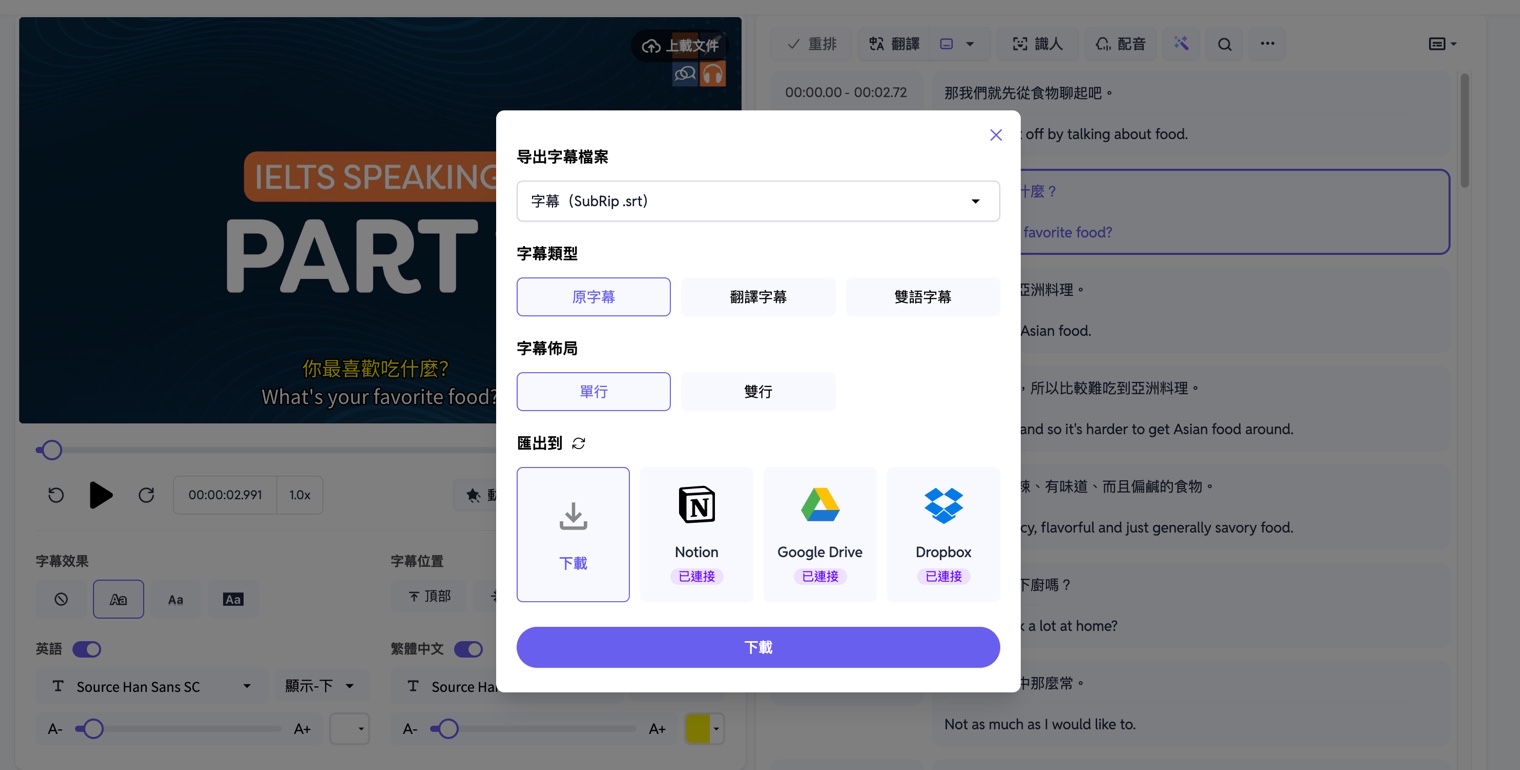The image size is (1520, 770).
Task: Select 翻譯字幕 subtitle type
Action: coord(758,297)
